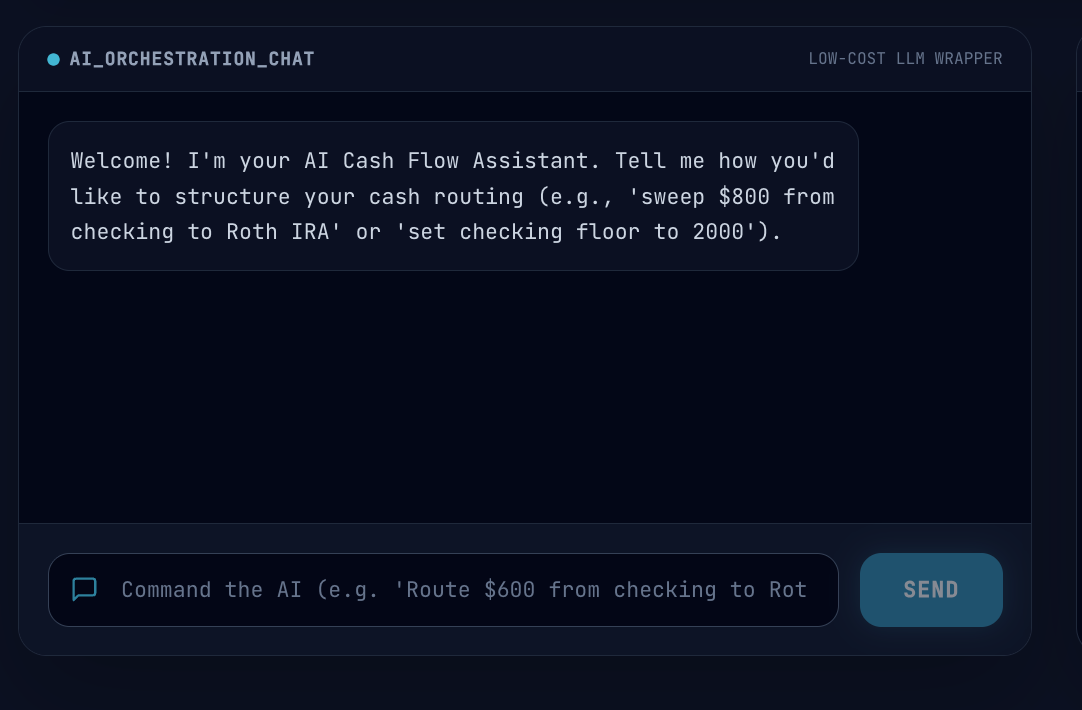1082x710 pixels.
Task: Click the Welcome assistant message bubble
Action: [x=453, y=196]
